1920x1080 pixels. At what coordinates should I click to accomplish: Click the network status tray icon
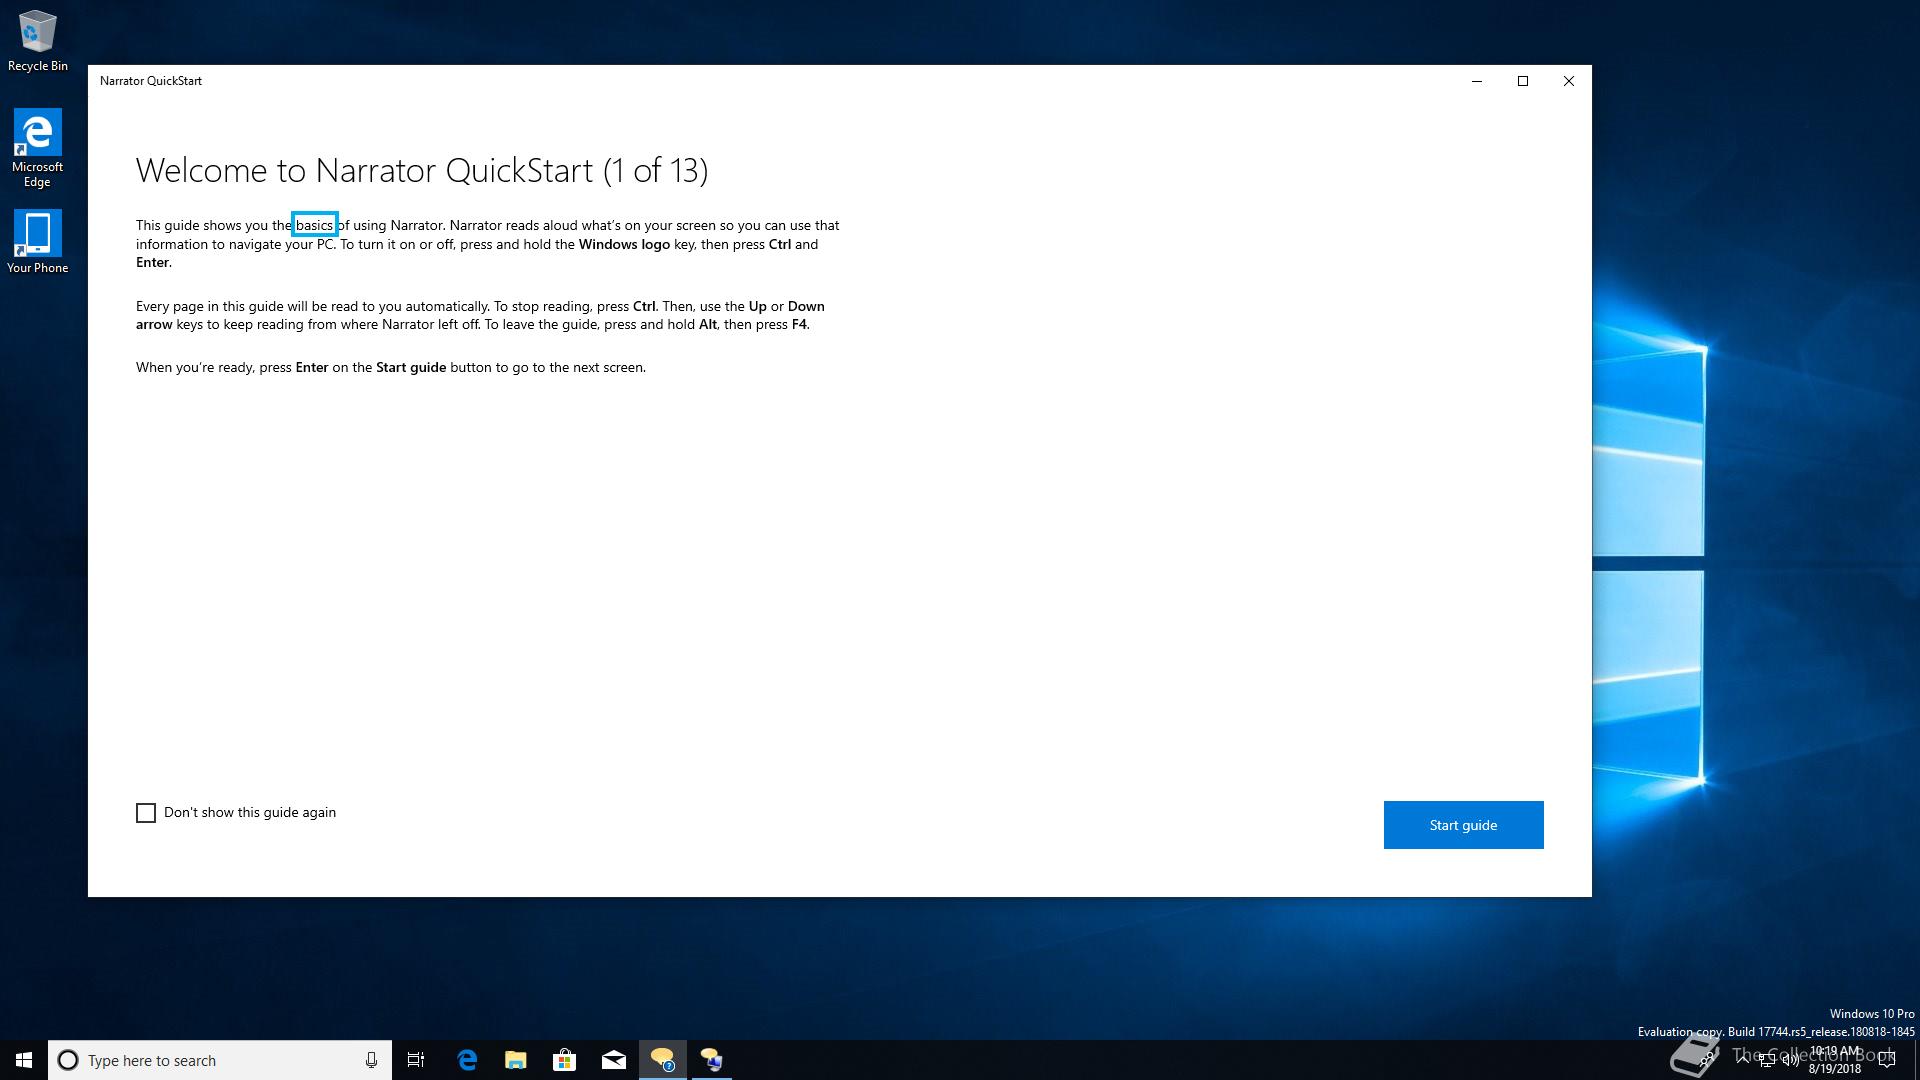coord(1767,1060)
